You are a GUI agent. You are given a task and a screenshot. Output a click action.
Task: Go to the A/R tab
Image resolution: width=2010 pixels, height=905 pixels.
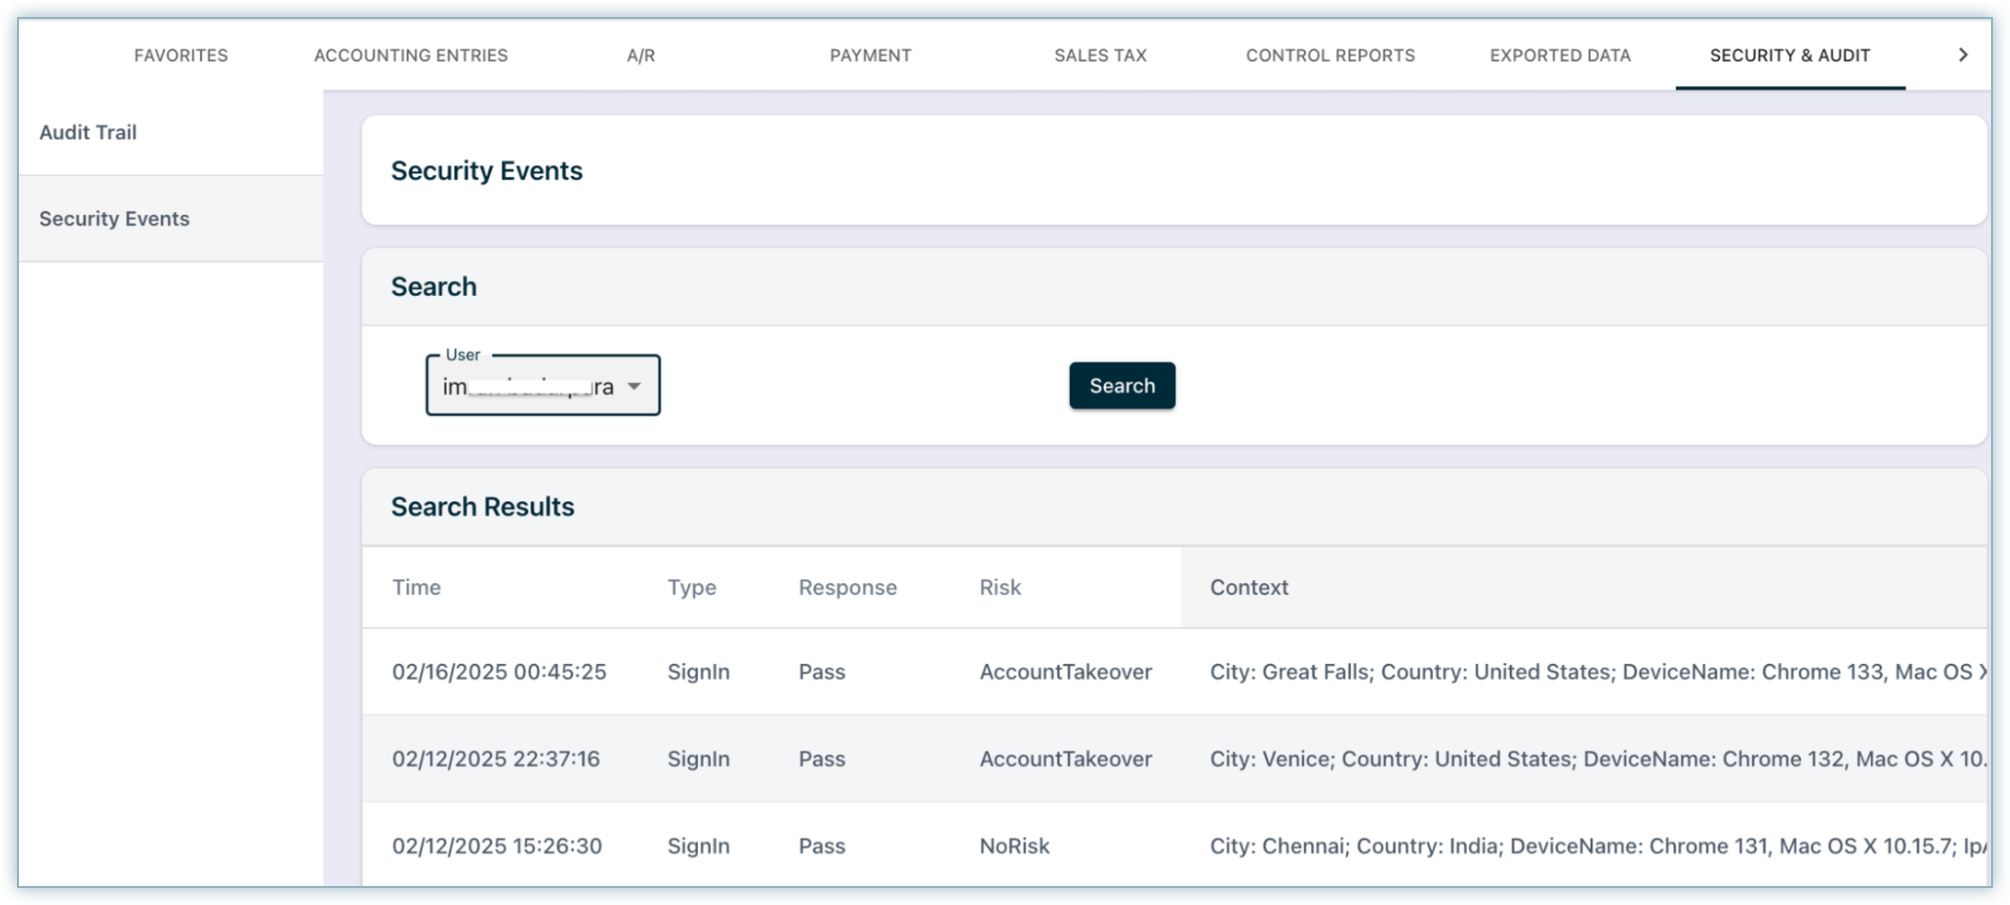point(640,56)
